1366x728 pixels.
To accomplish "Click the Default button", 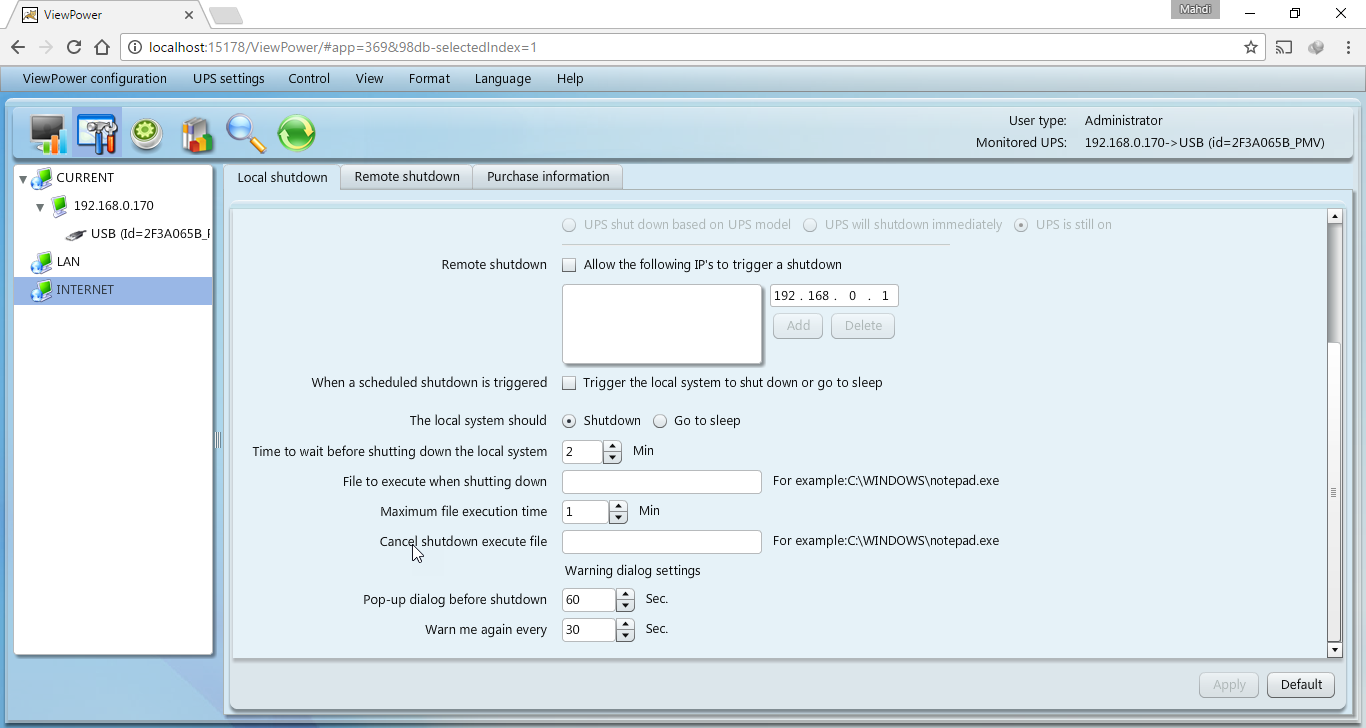I will tap(1301, 685).
